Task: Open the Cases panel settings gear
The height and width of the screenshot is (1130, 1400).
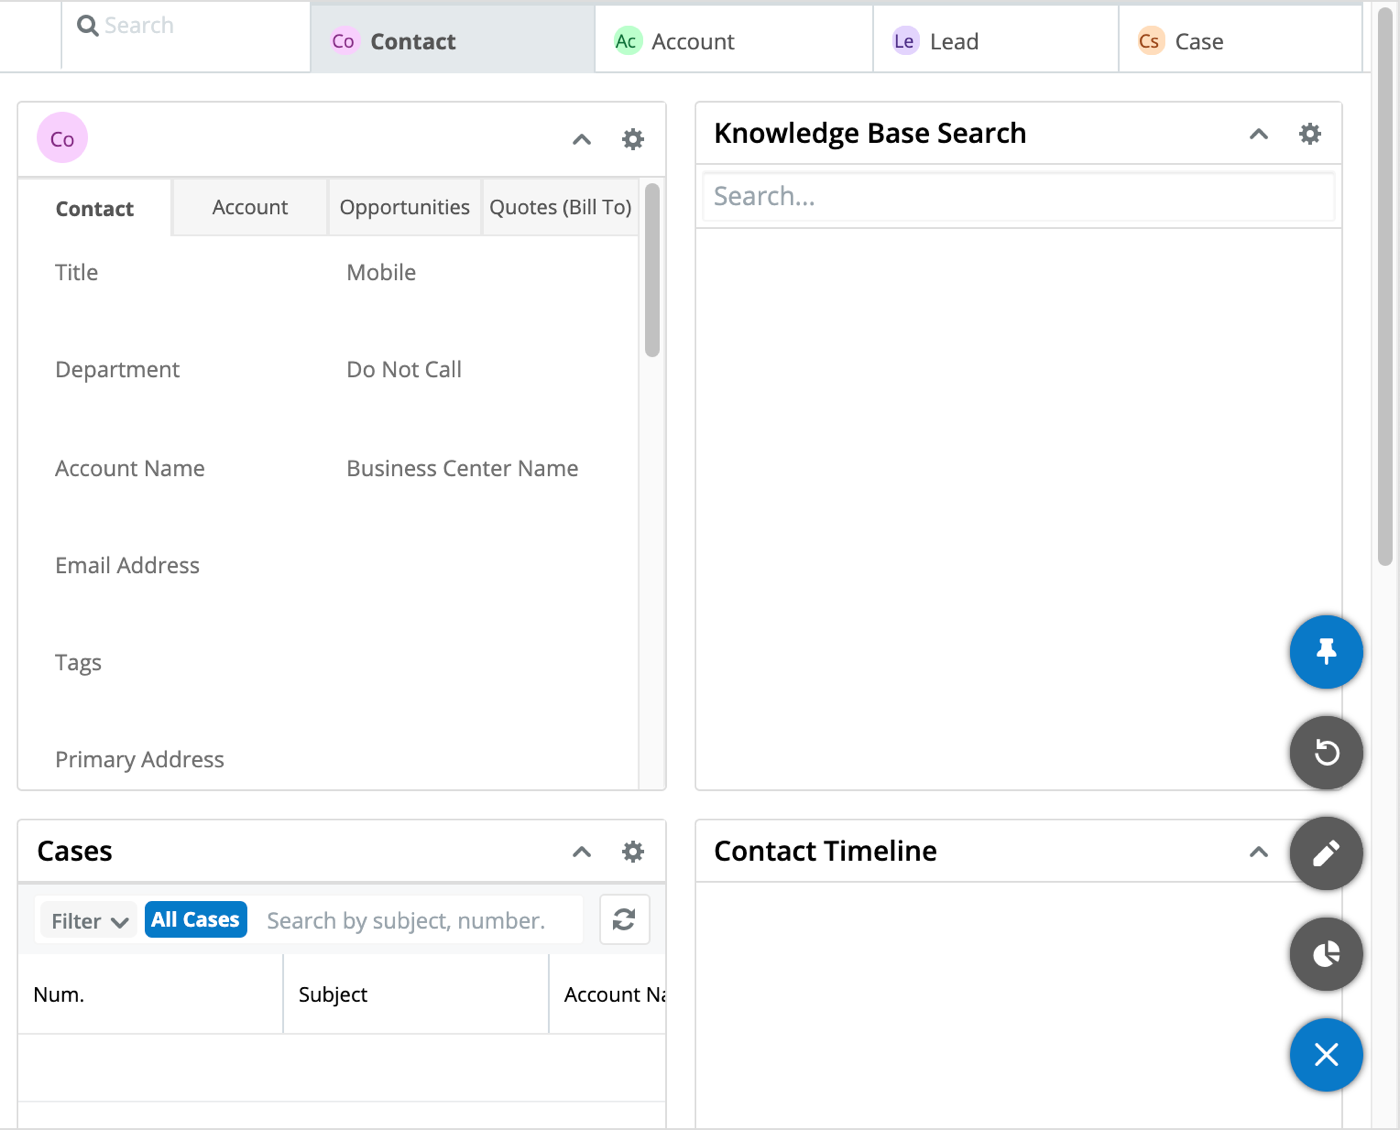Action: click(632, 851)
